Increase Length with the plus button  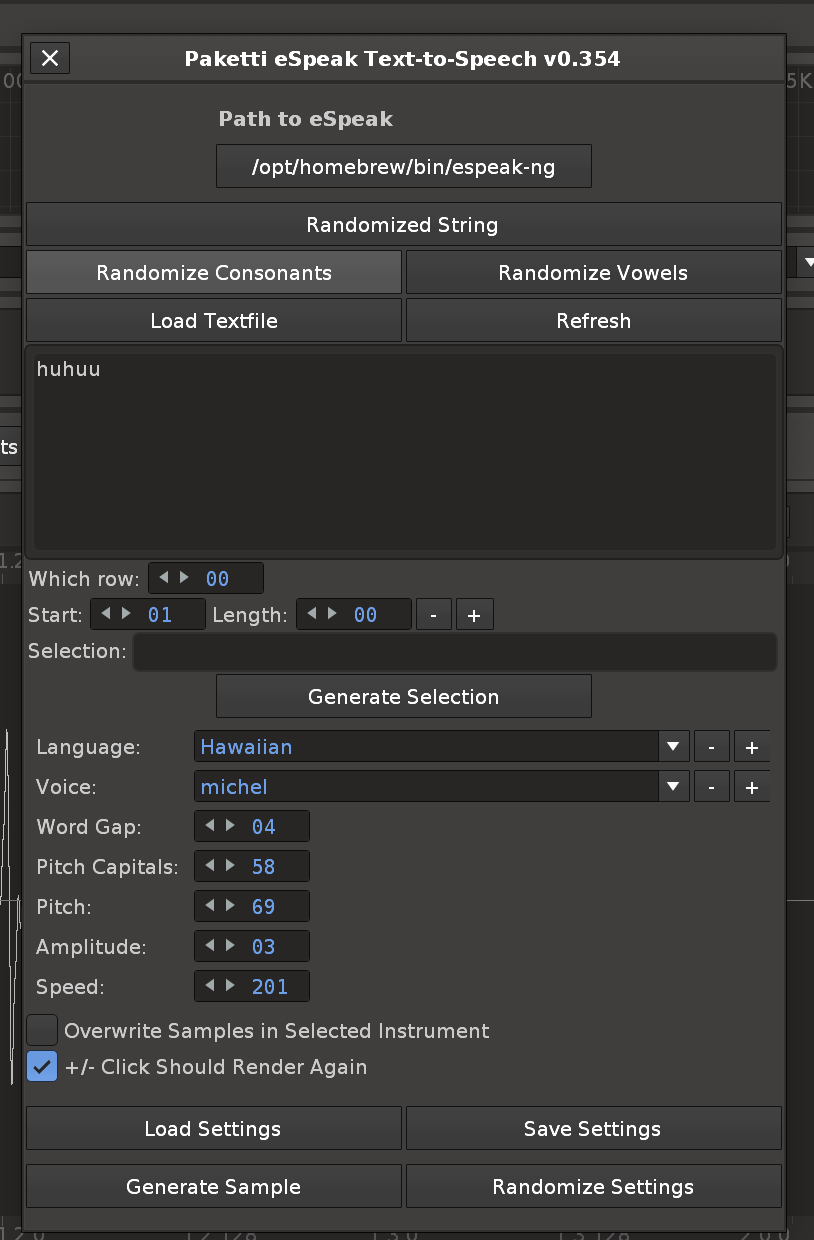[474, 615]
